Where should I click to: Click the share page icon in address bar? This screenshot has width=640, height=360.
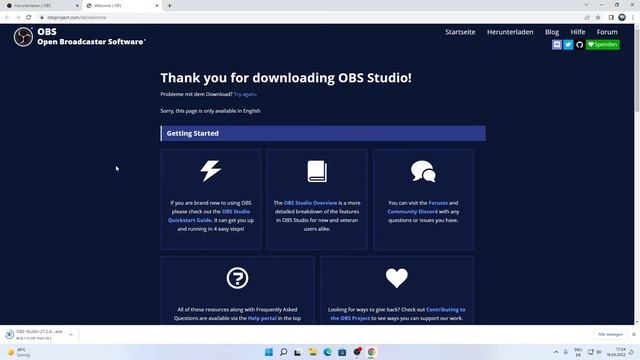[x=587, y=17]
